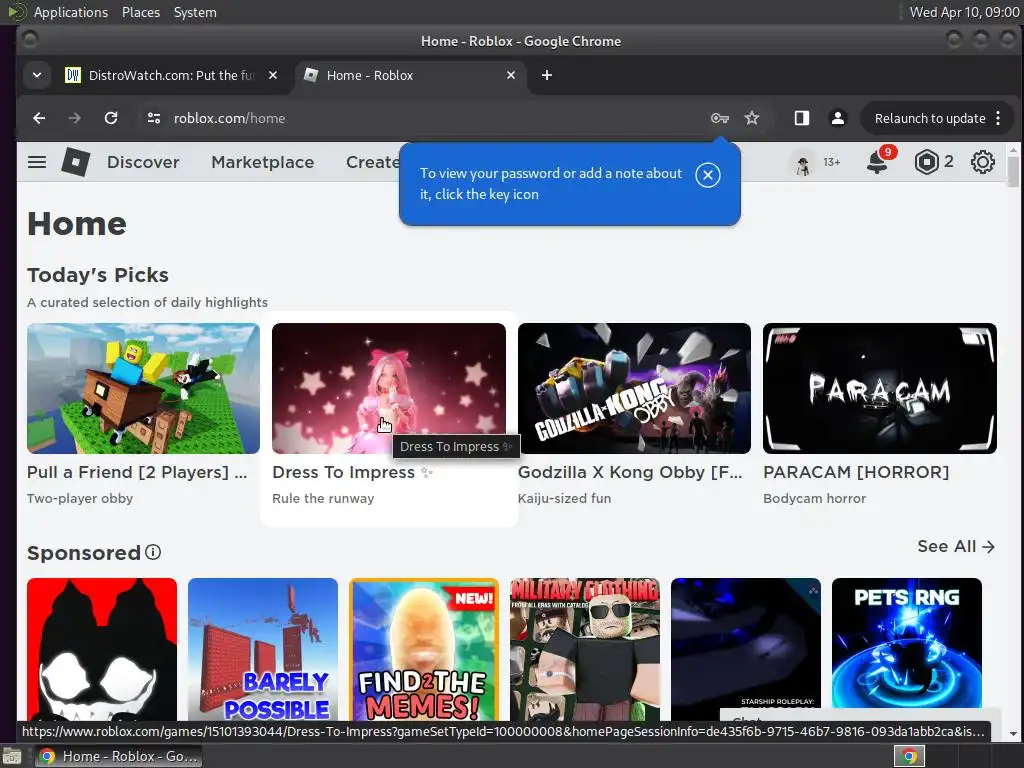Click the user avatar in header
The image size is (1024, 768).
[803, 163]
